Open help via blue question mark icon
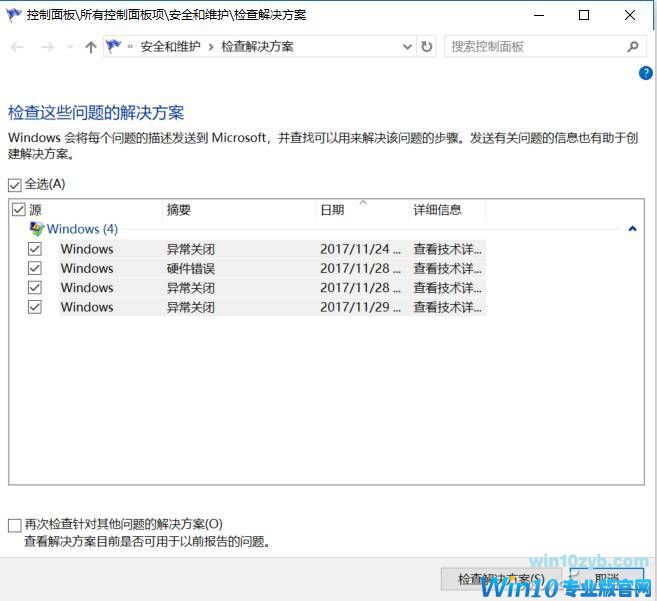Image resolution: width=657 pixels, height=601 pixels. [x=645, y=73]
